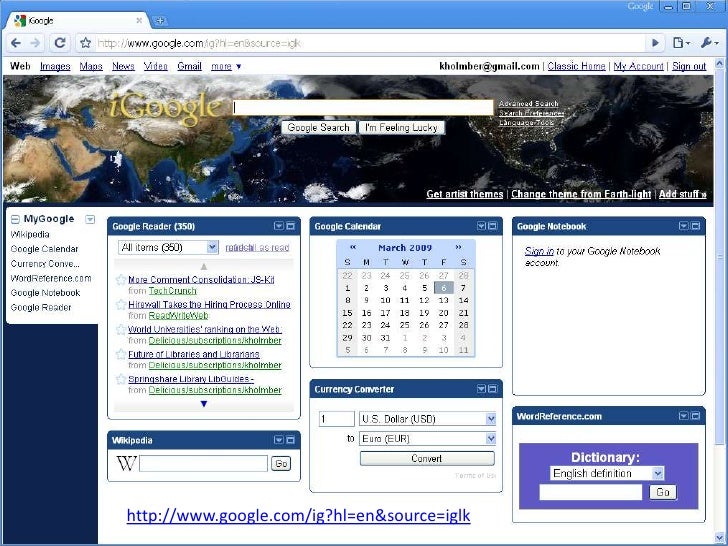The image size is (728, 546).
Task: Click the Wikipedia search field
Action: tap(203, 463)
